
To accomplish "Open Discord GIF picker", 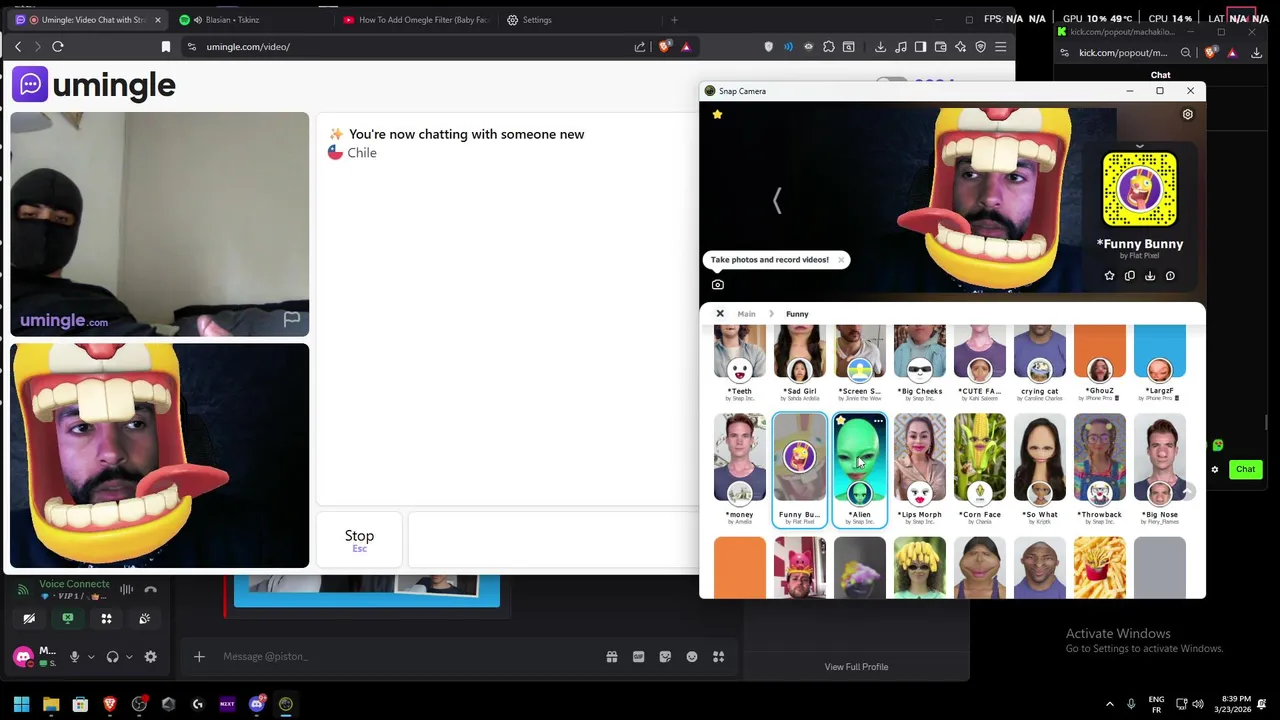I will coord(638,657).
